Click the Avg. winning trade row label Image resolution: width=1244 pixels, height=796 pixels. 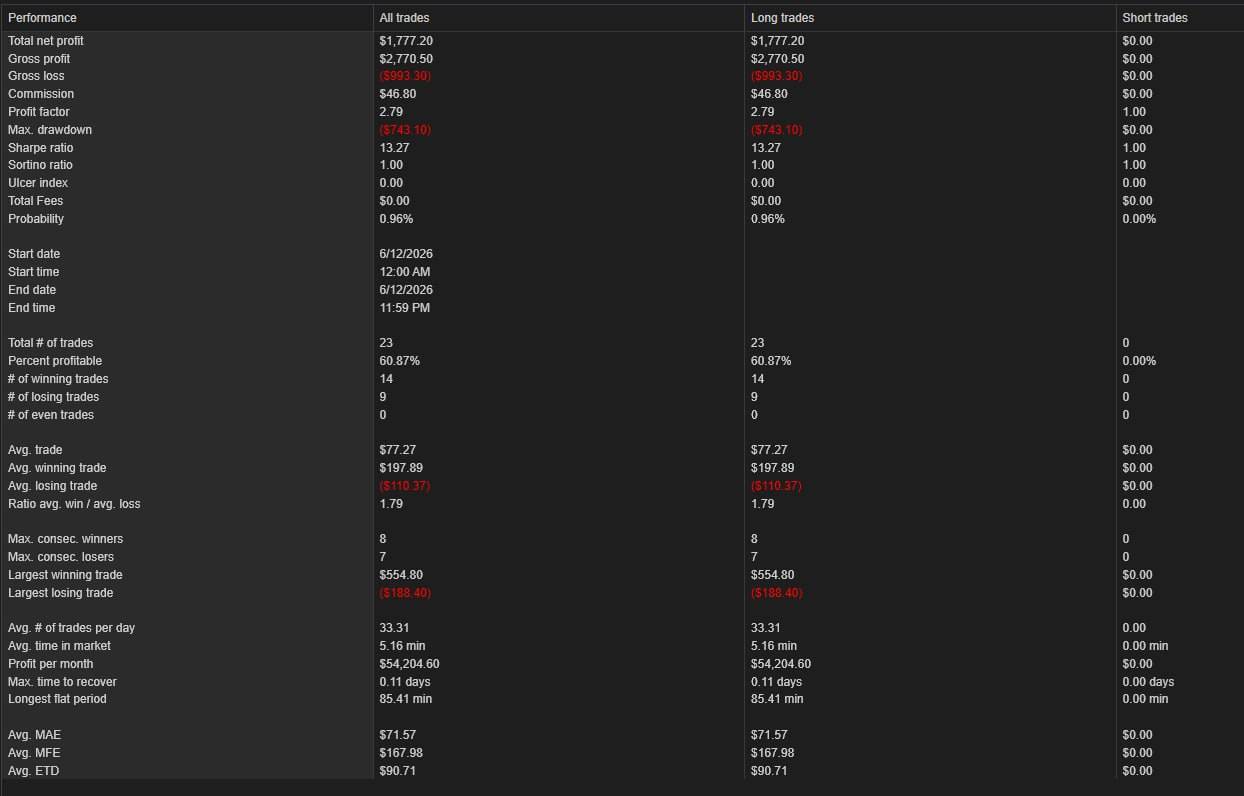tap(57, 468)
